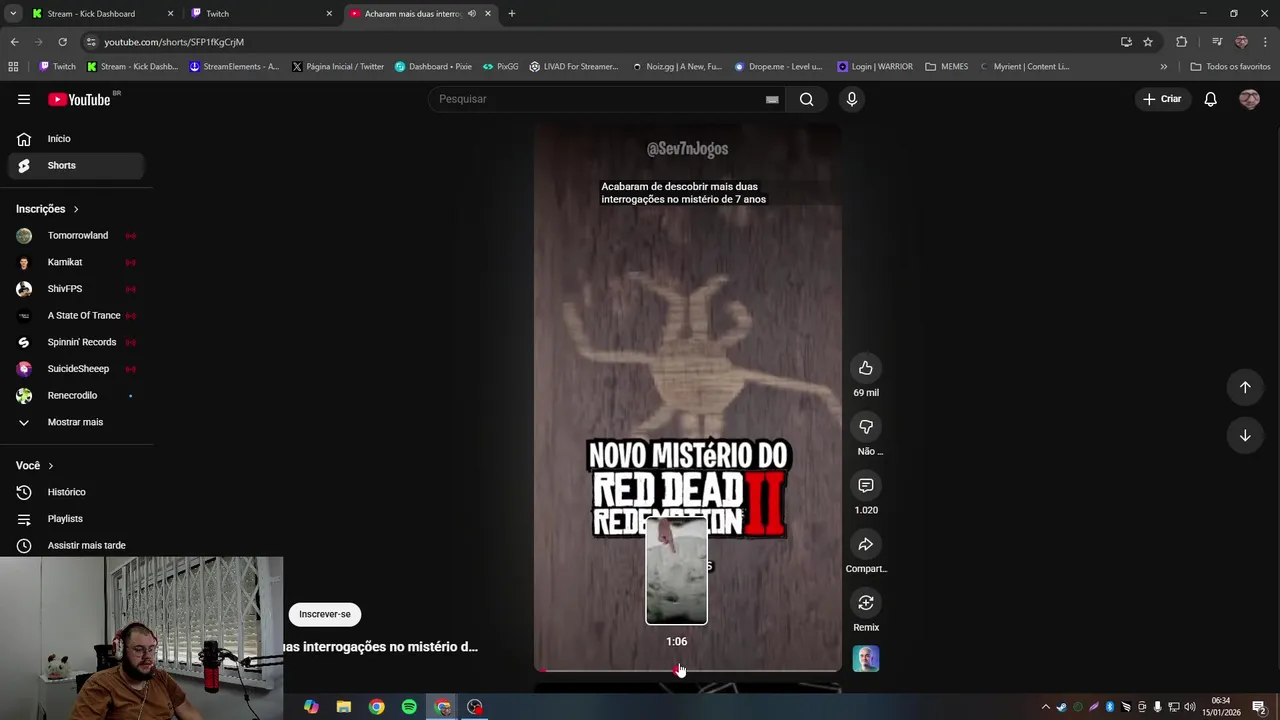The width and height of the screenshot is (1280, 720).
Task: Switch to the Twitch tab
Action: [x=260, y=14]
